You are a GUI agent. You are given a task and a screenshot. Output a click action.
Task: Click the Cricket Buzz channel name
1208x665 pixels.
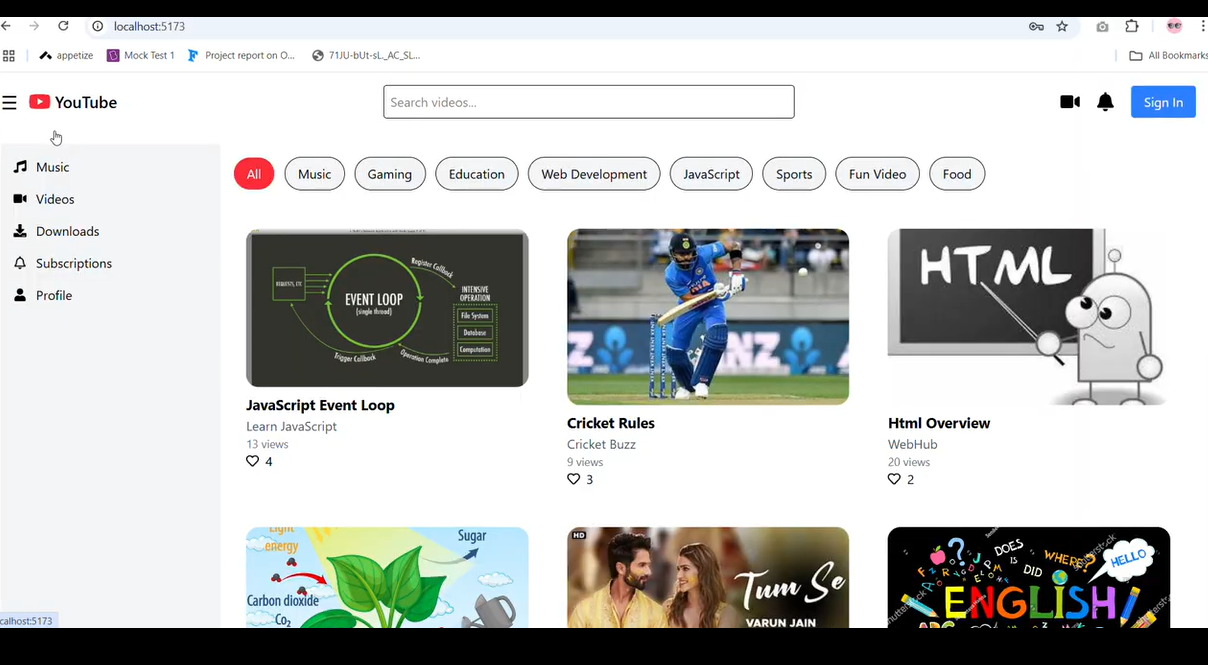601,444
